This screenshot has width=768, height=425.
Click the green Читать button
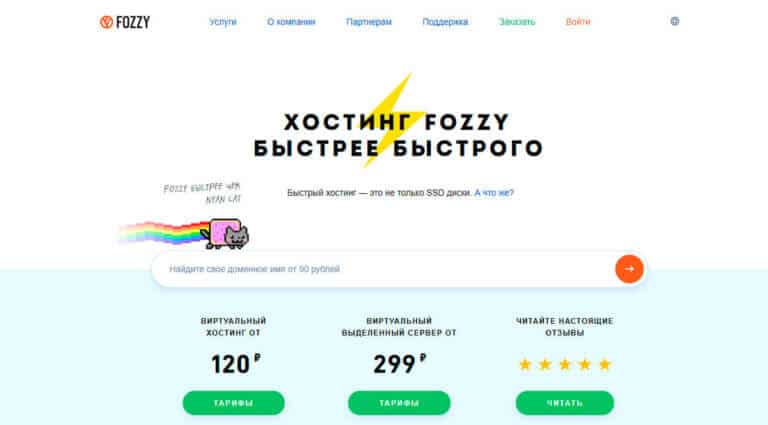(565, 403)
